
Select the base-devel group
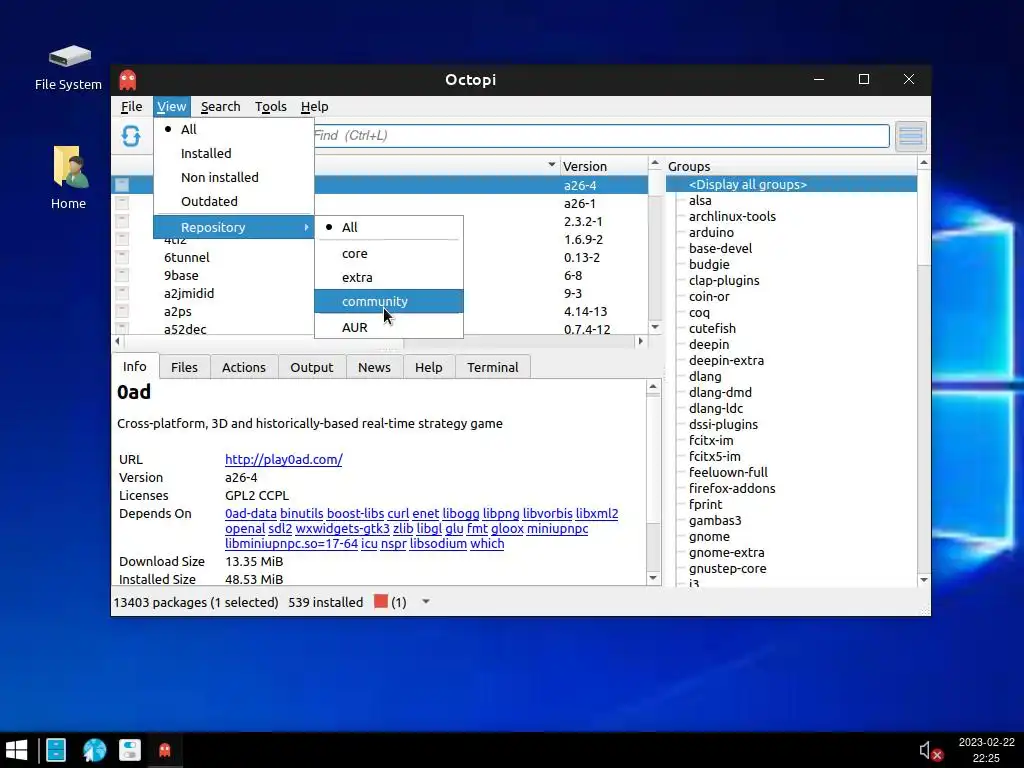(720, 248)
